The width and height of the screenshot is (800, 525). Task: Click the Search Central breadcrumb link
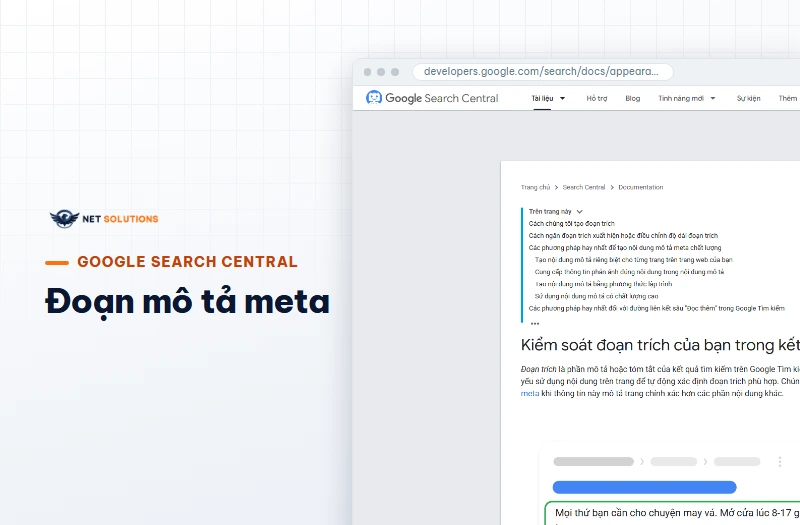click(x=584, y=187)
